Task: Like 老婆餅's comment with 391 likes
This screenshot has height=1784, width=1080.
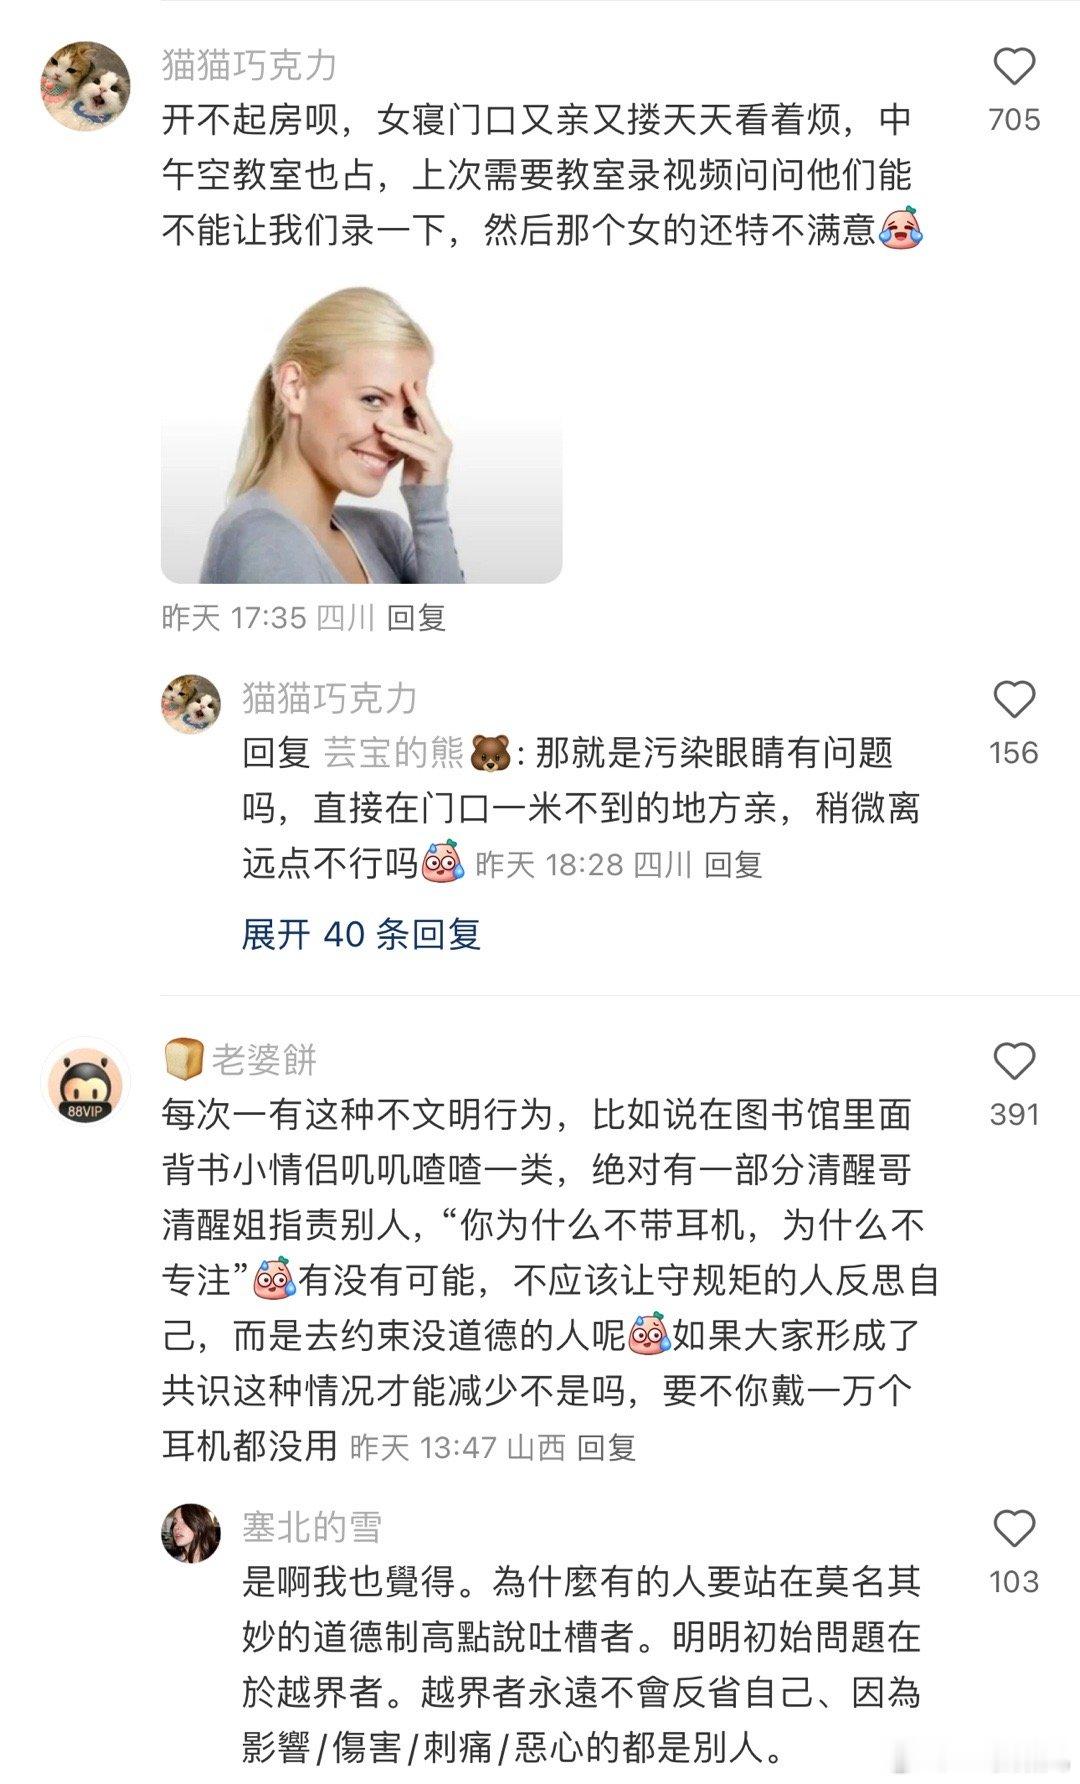Action: point(1013,1061)
